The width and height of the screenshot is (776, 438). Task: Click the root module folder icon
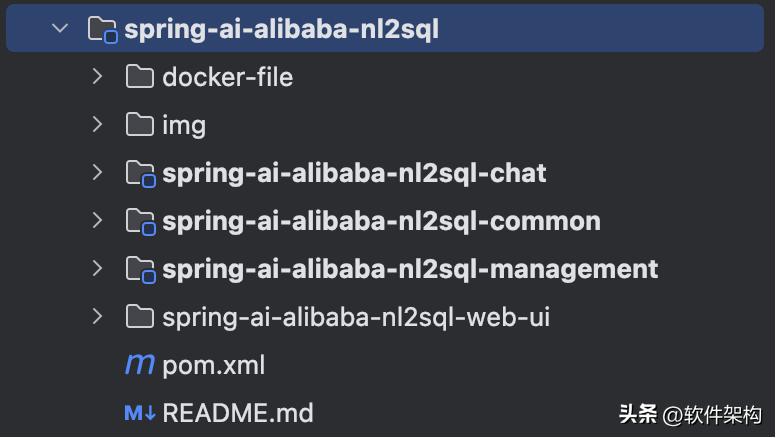click(x=103, y=29)
